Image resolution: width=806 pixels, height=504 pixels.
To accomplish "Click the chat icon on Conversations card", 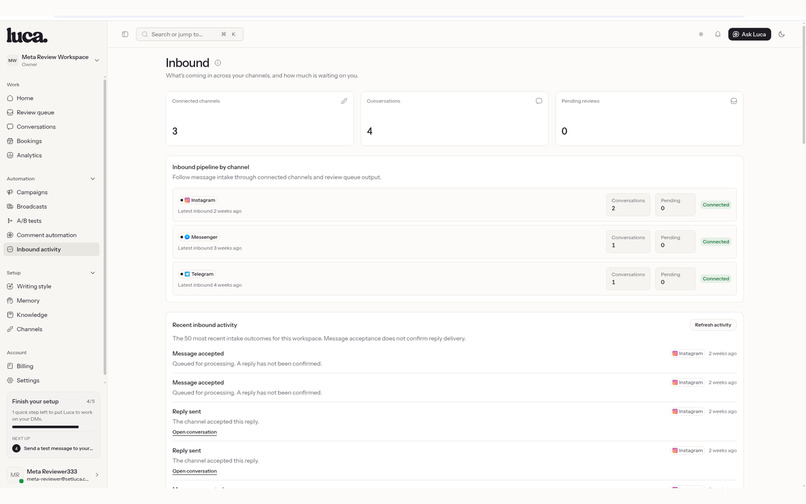I will click(539, 101).
